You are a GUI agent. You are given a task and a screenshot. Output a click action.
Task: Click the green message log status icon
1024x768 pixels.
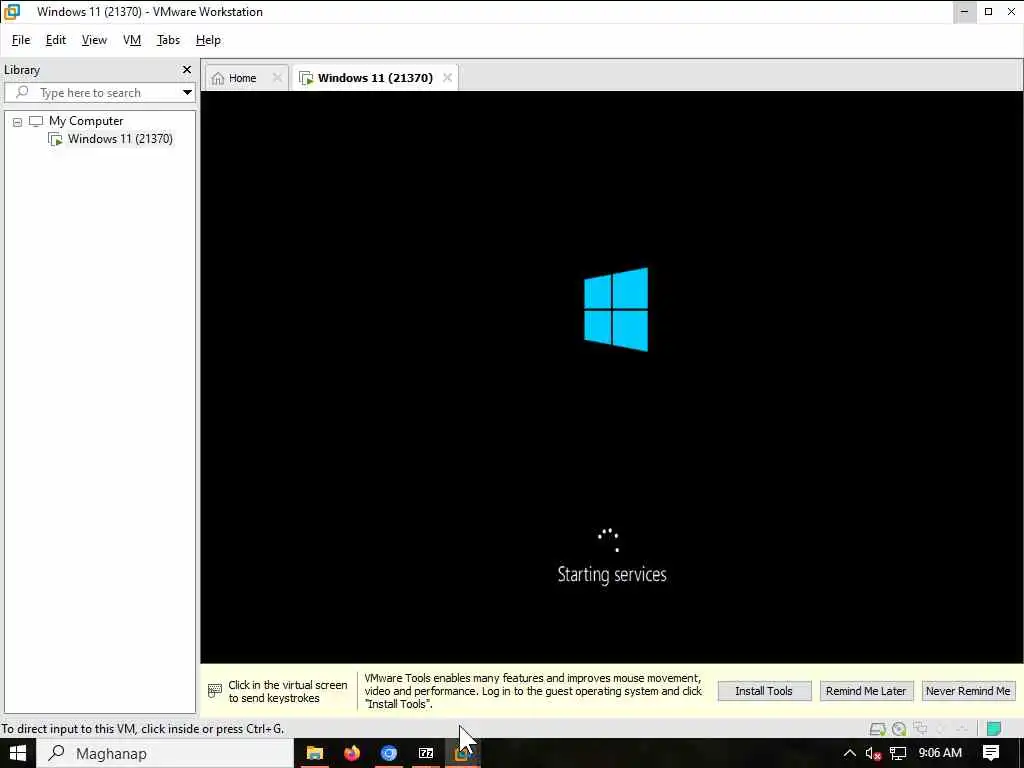[x=994, y=729]
